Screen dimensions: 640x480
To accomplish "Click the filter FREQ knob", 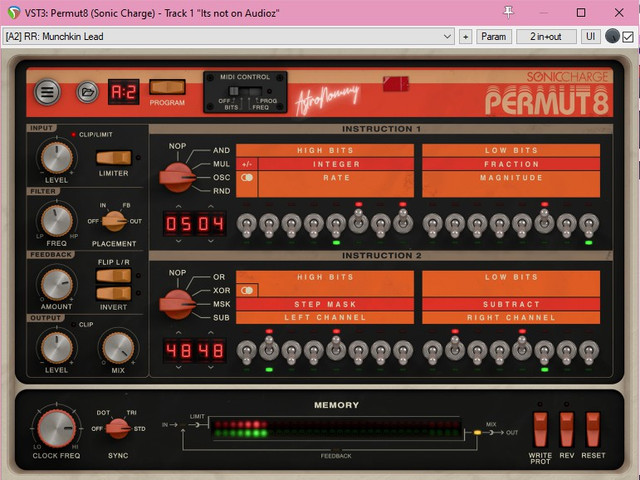I will [x=56, y=221].
